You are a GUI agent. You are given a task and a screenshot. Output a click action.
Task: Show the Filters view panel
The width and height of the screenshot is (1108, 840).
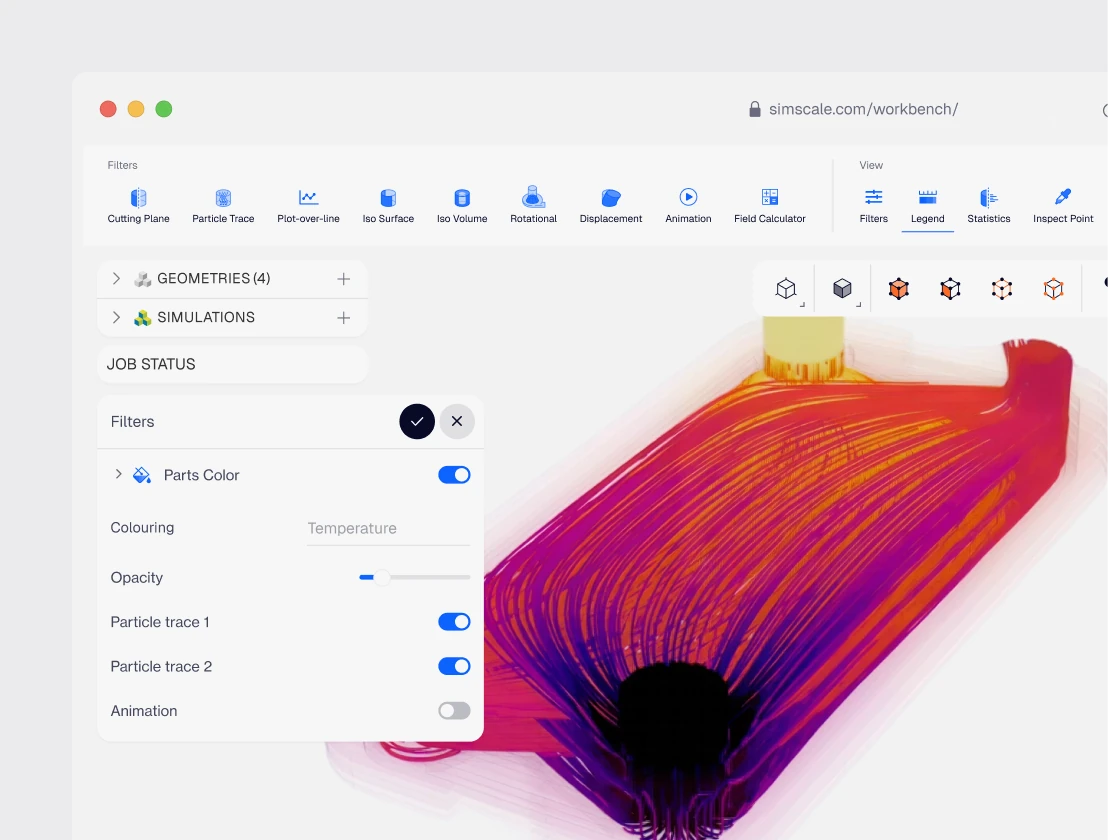pos(873,206)
